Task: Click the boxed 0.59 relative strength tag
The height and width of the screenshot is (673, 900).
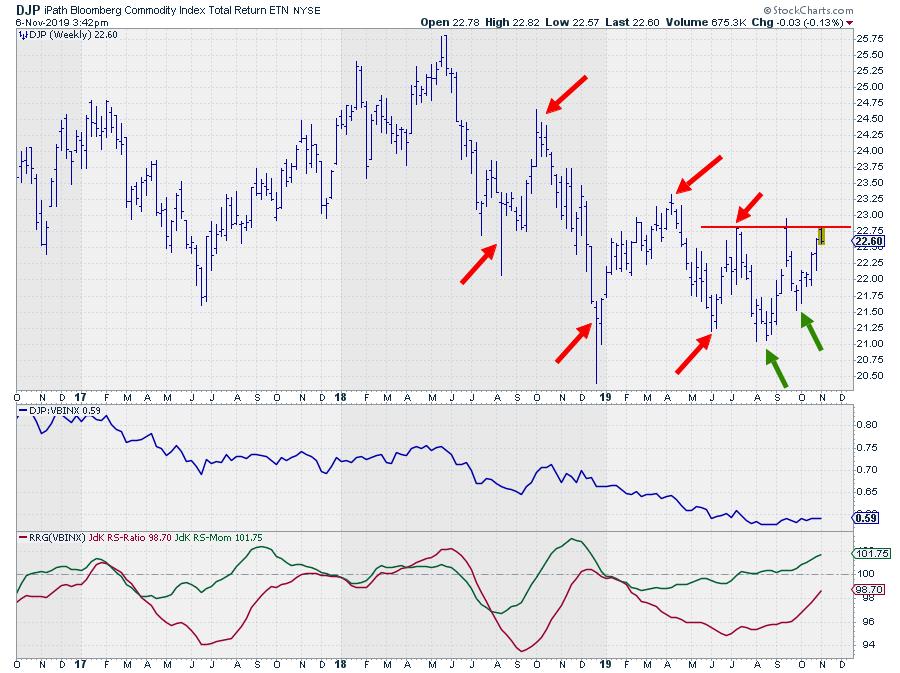Action: coord(866,518)
